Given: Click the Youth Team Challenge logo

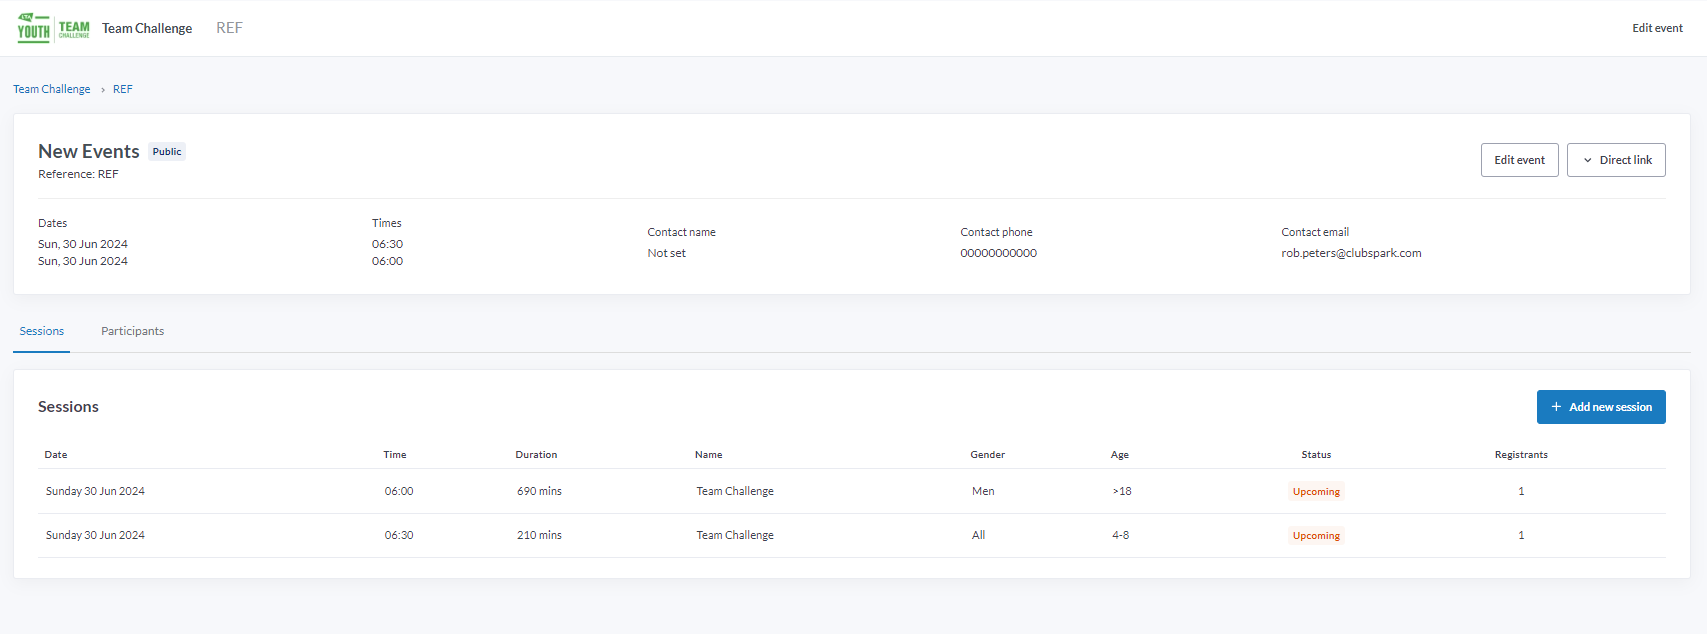Looking at the screenshot, I should coord(53,29).
